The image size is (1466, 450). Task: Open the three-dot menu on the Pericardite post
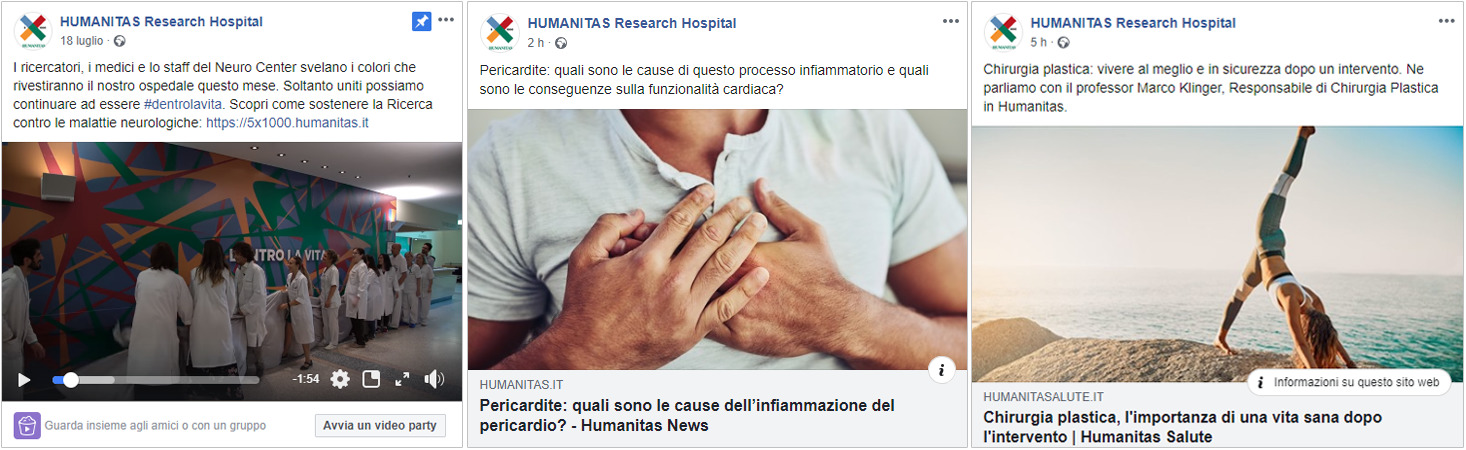(950, 21)
